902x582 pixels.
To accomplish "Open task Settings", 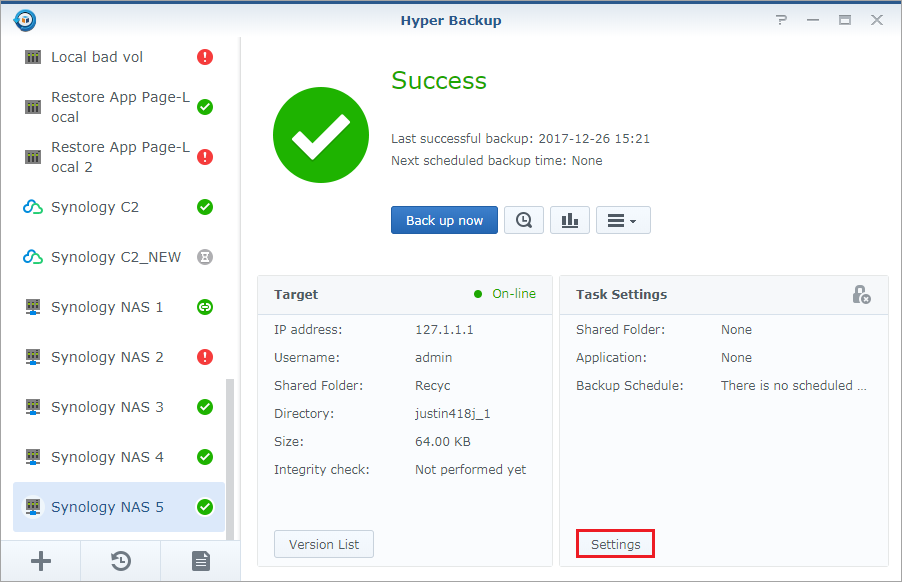I will click(614, 543).
